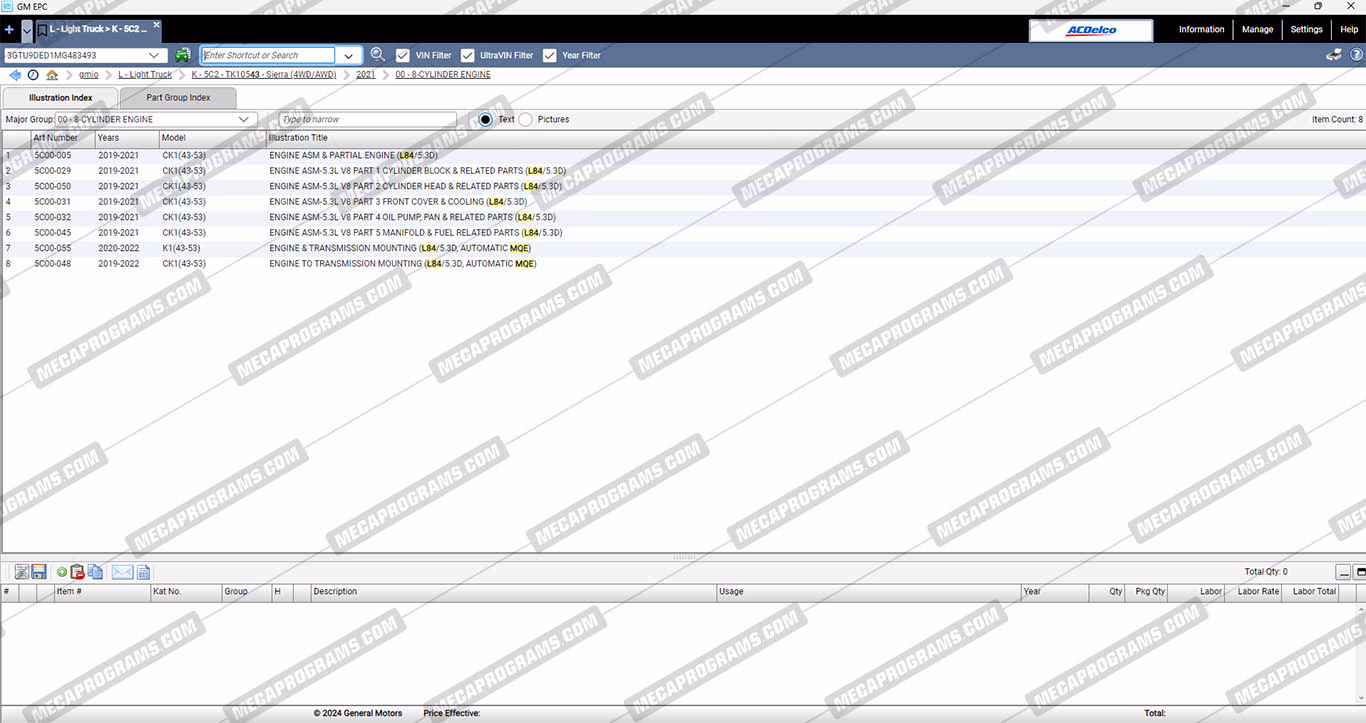Uncheck the VIN Filter checkbox
1366x723 pixels.
pyautogui.click(x=403, y=55)
